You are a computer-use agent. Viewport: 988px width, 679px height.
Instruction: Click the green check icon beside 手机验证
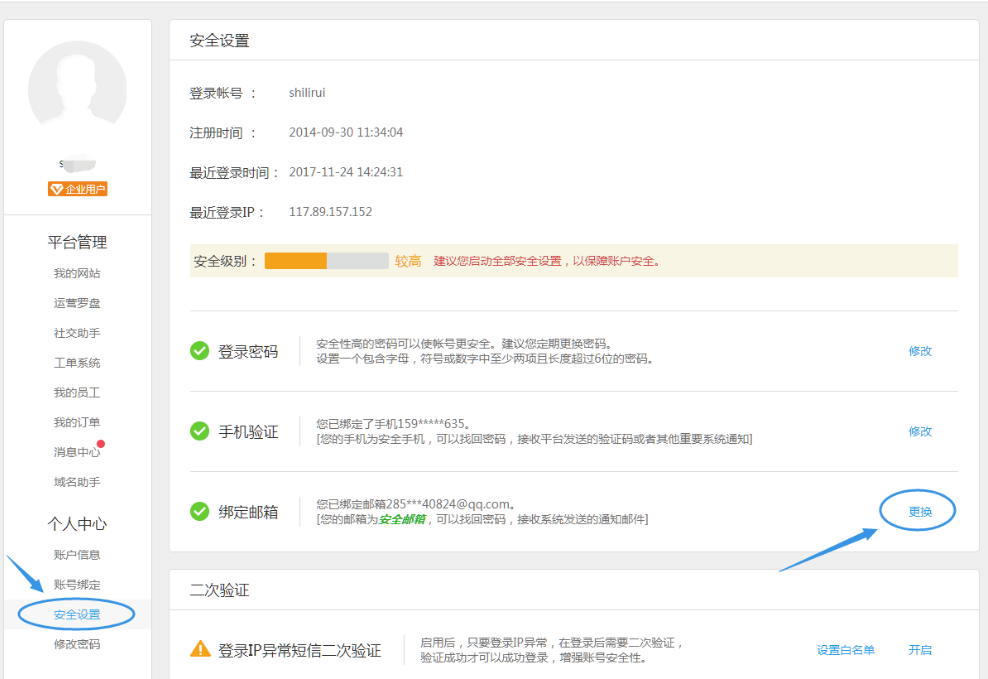199,431
